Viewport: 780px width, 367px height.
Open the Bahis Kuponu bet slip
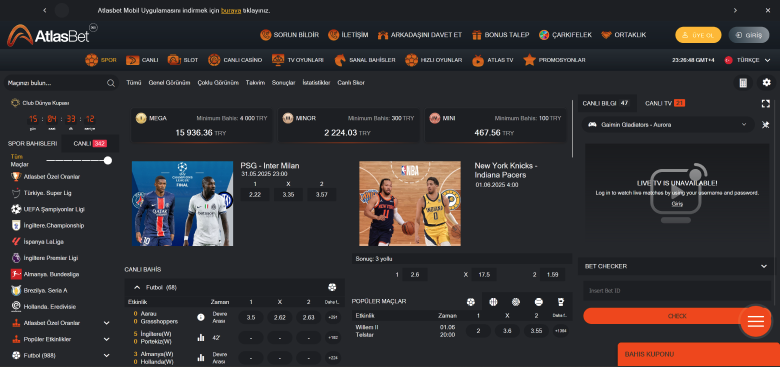coord(699,355)
